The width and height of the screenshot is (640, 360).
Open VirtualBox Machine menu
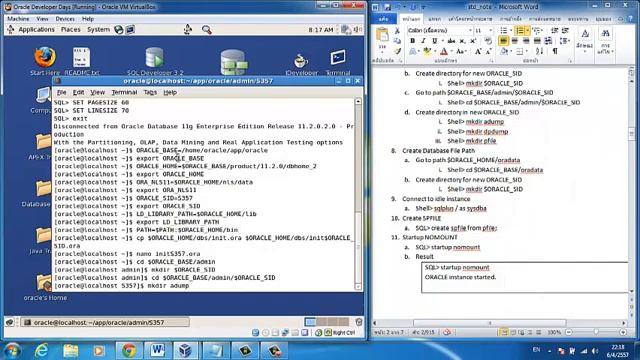[18, 19]
